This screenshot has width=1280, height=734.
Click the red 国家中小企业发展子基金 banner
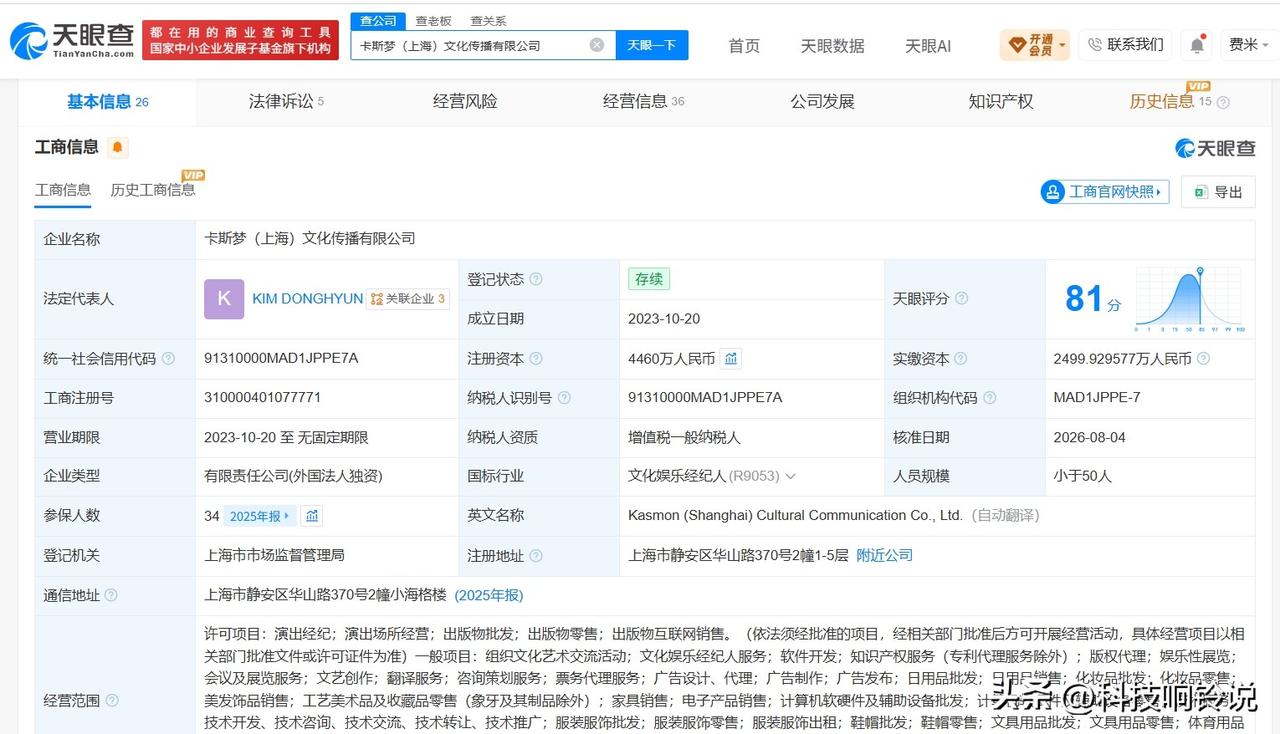(x=240, y=41)
